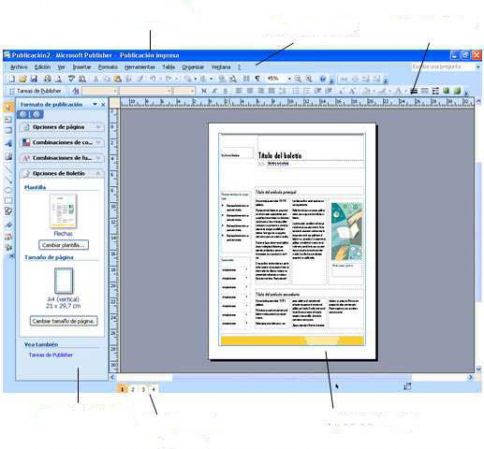Click the Cambiar plantilla button
The width and height of the screenshot is (484, 449).
[63, 245]
